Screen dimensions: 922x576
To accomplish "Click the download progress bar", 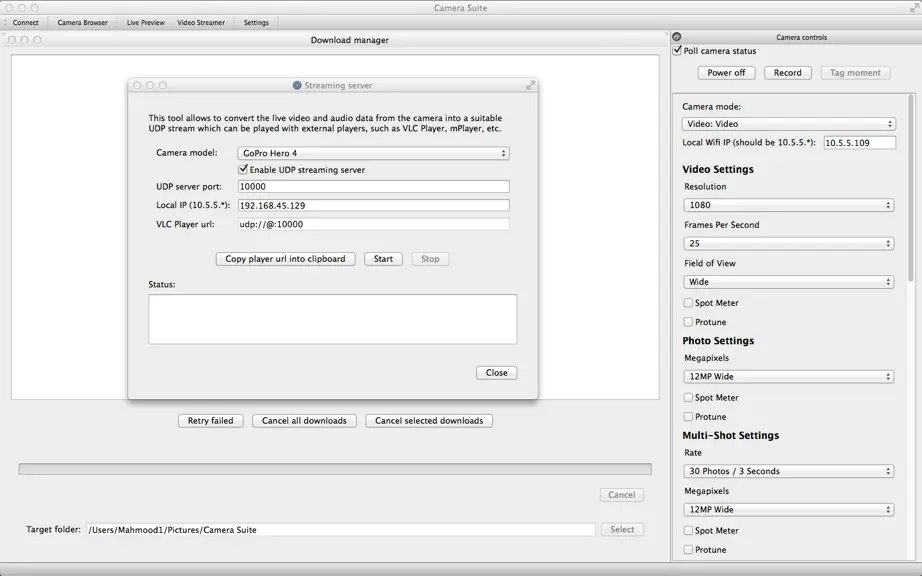I will point(335,469).
